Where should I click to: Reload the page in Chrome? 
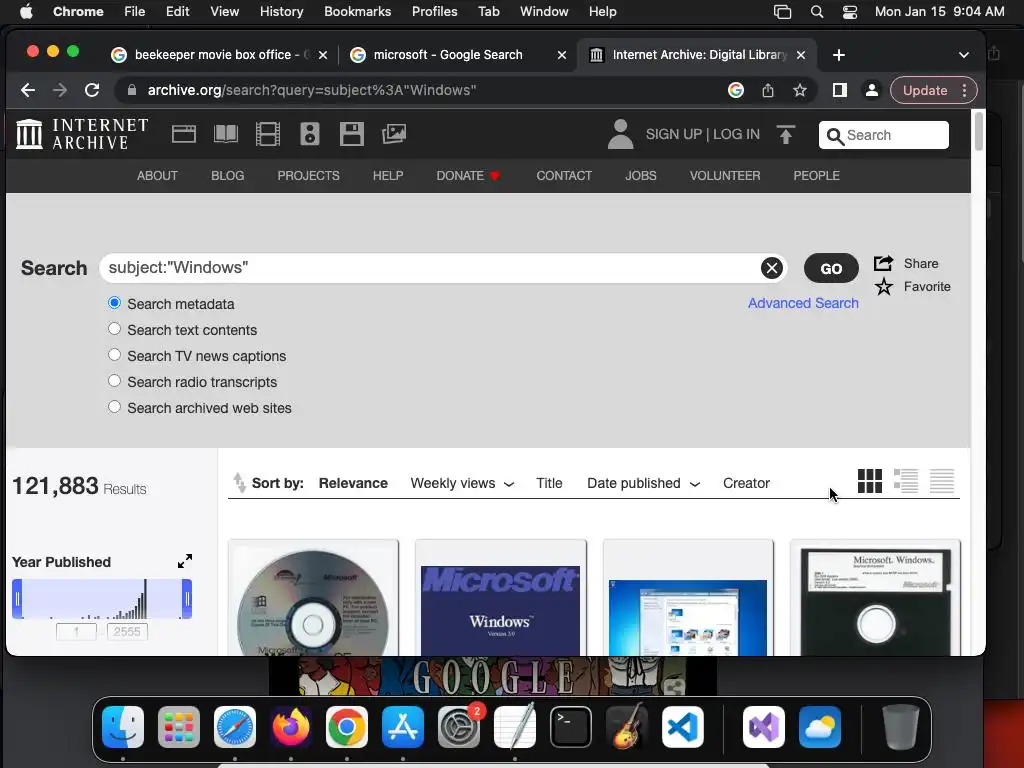pyautogui.click(x=92, y=90)
